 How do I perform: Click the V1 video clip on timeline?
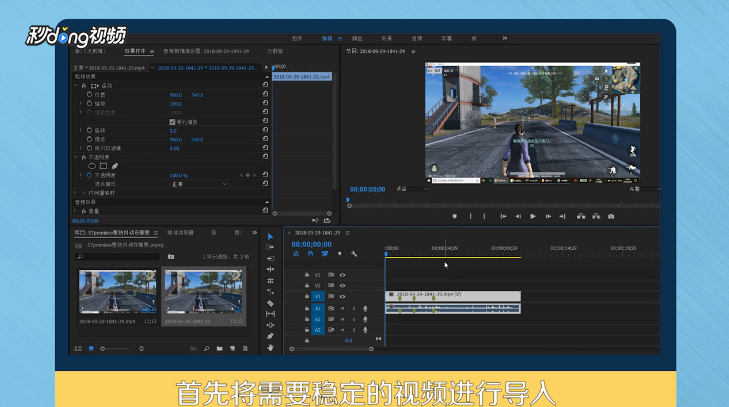tap(453, 296)
